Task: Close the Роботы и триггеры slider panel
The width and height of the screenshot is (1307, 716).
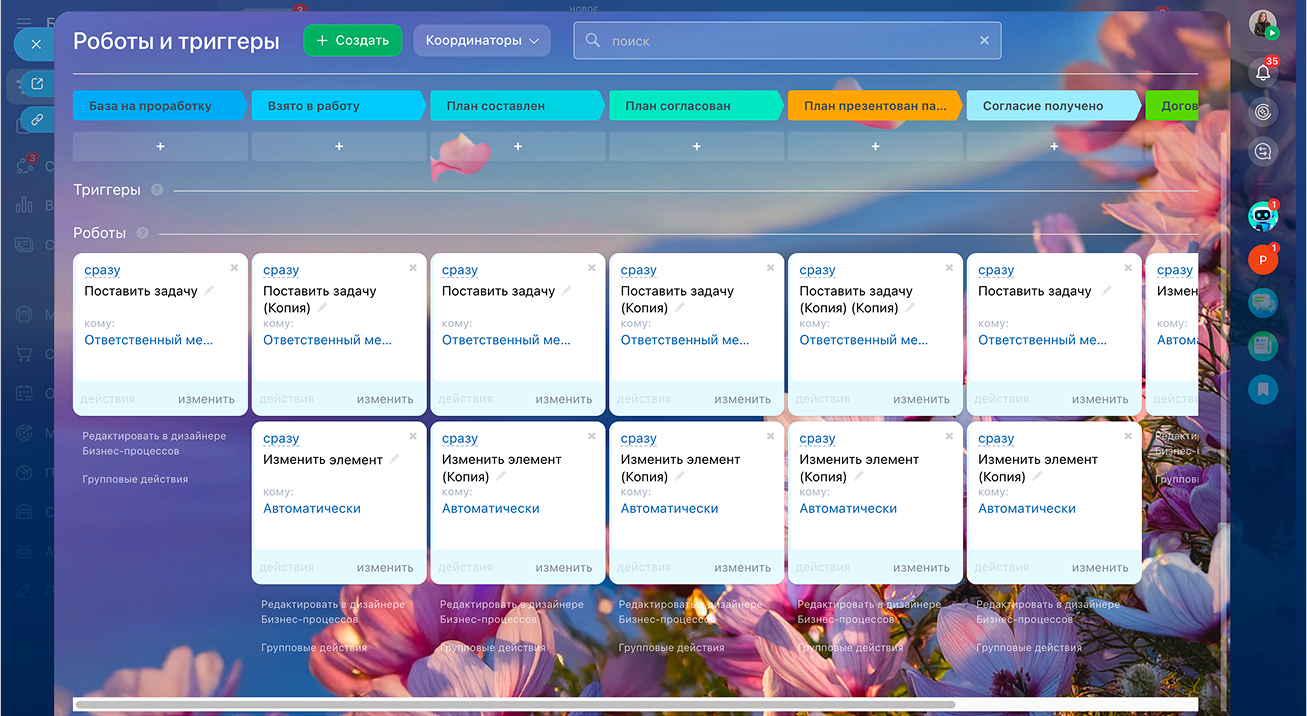Action: 36,44
